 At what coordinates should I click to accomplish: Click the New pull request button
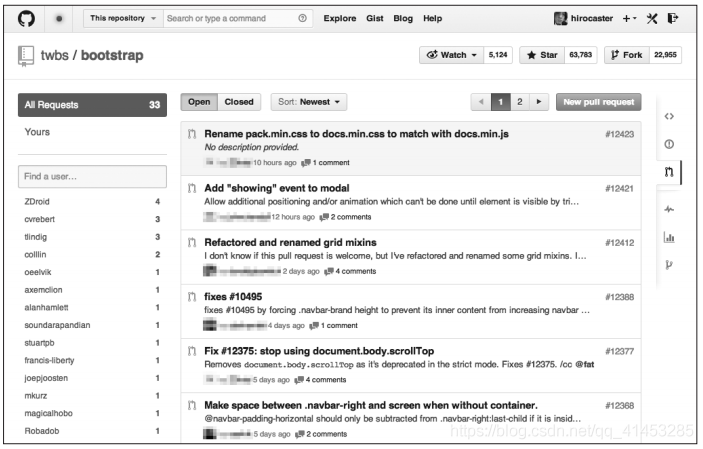pos(599,102)
